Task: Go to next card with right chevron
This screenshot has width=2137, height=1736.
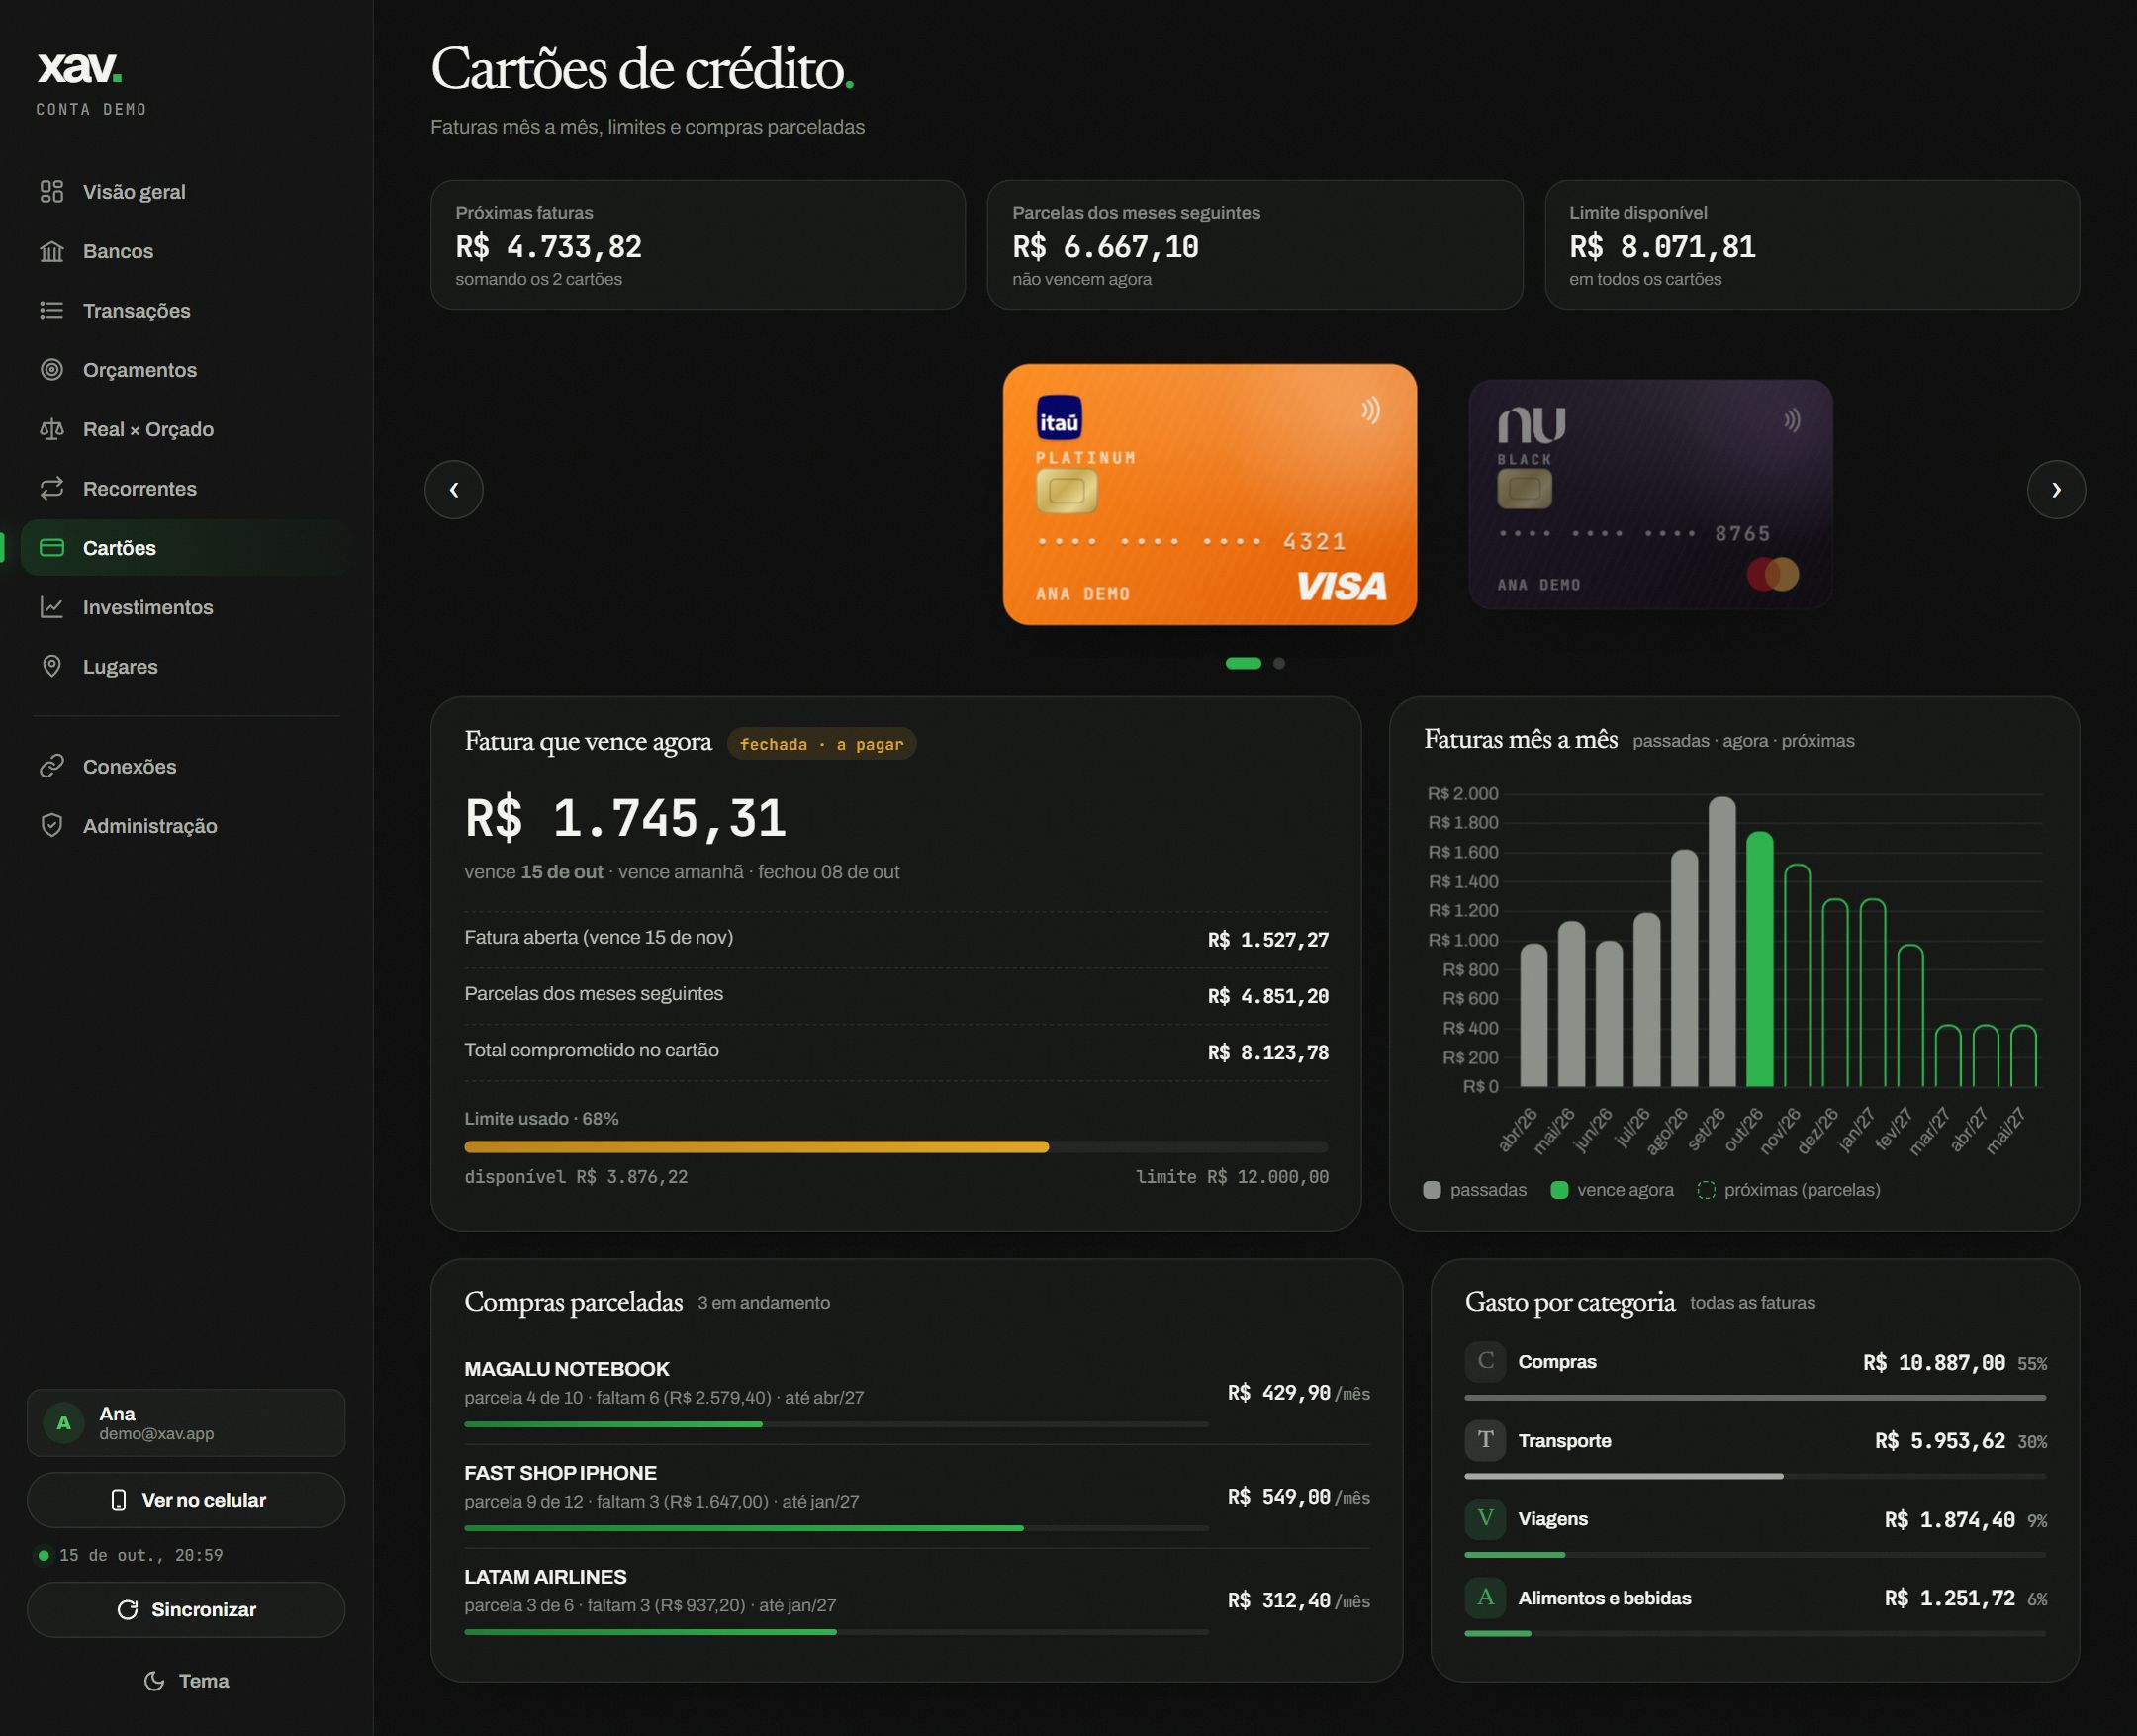Action: (2056, 489)
